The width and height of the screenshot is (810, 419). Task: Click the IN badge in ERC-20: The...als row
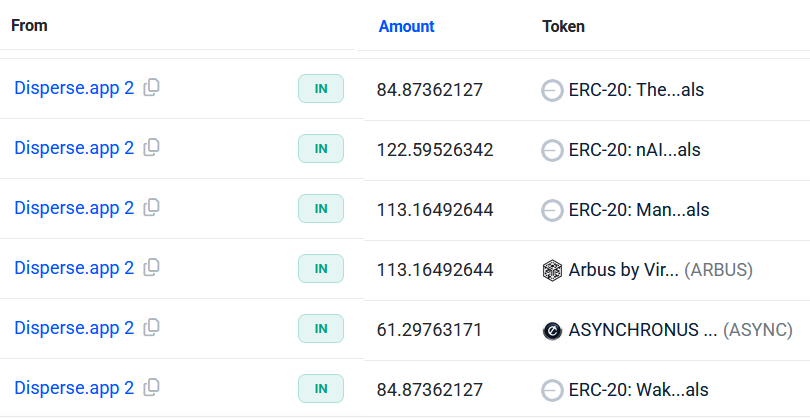coord(321,89)
